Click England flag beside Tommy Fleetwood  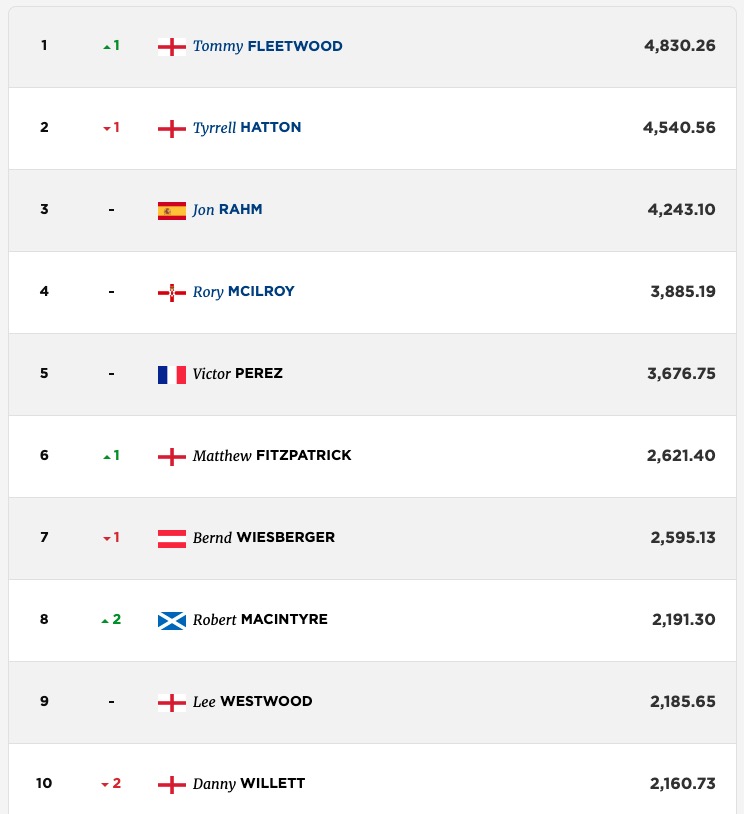click(172, 47)
